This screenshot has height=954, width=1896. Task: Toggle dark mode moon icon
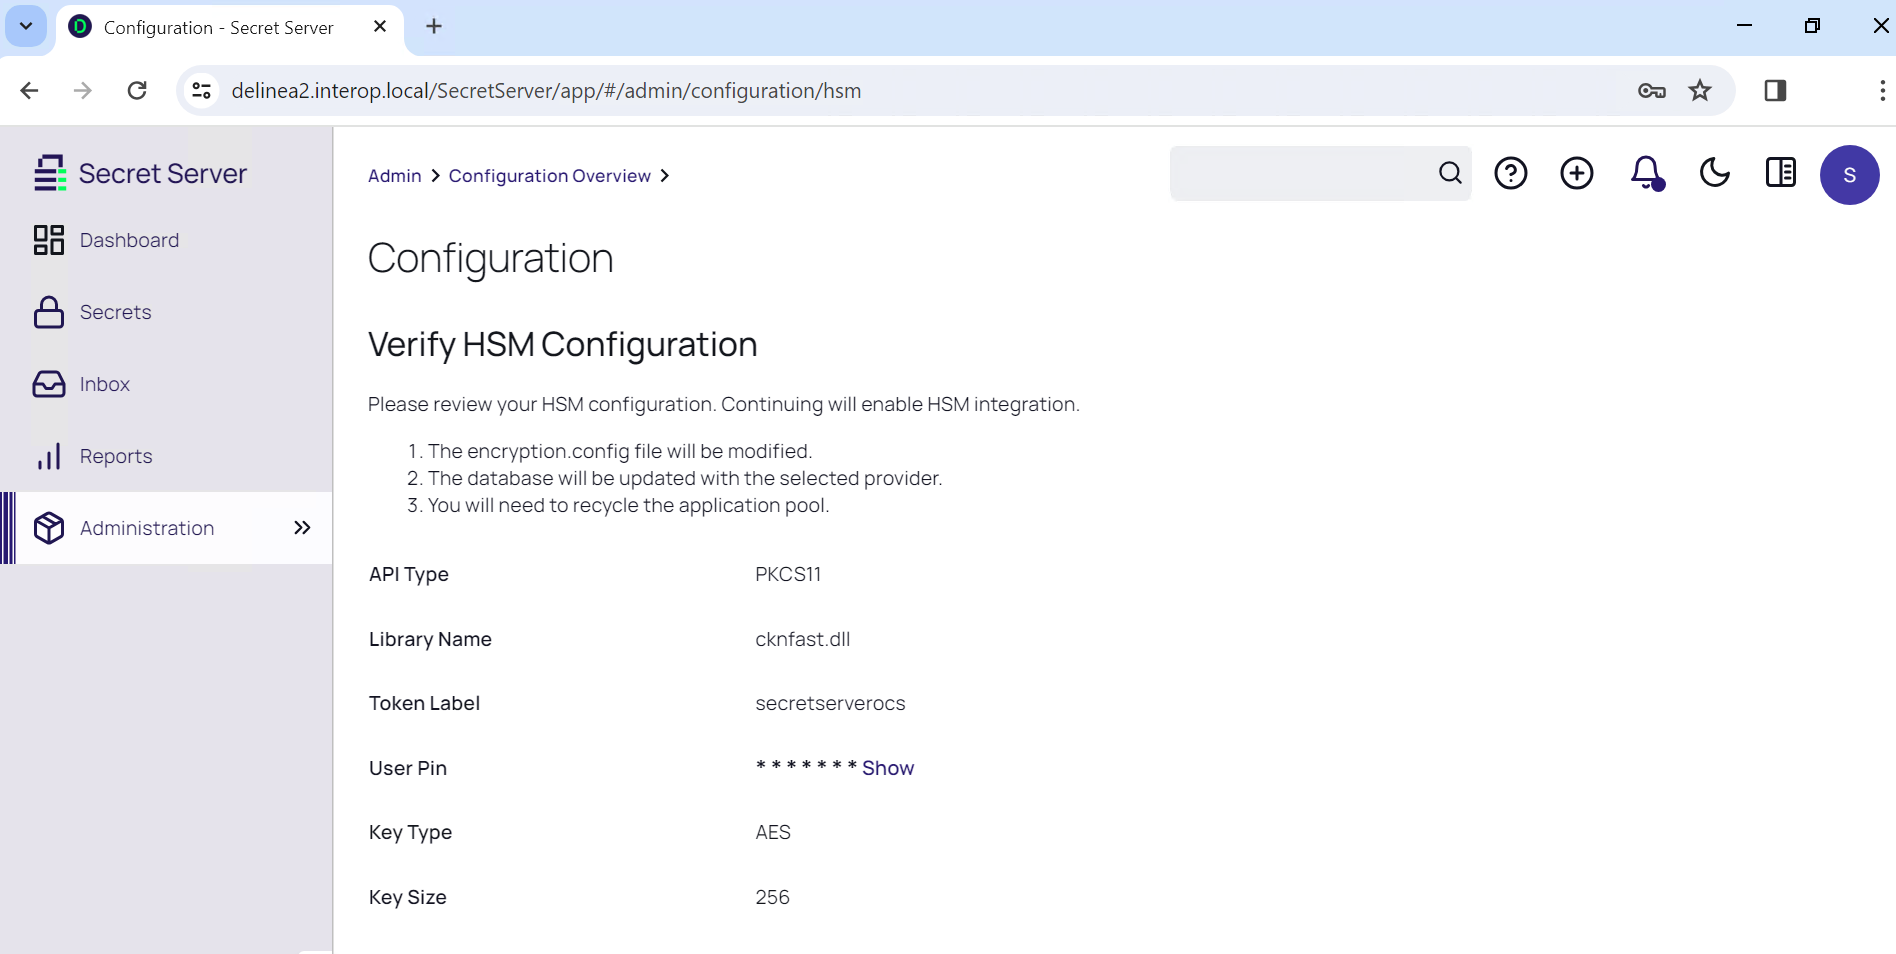[1715, 173]
